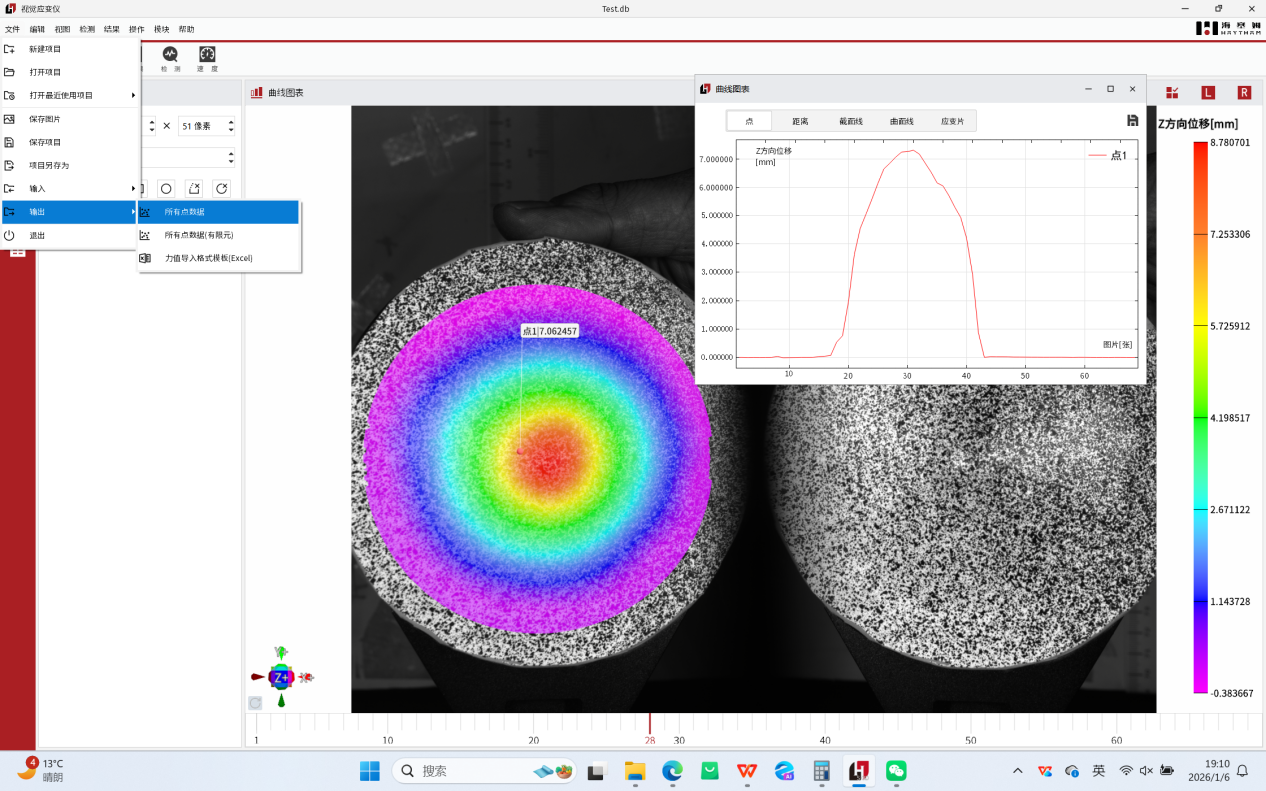Click the 51 像素 spinner arrows

pos(231,126)
